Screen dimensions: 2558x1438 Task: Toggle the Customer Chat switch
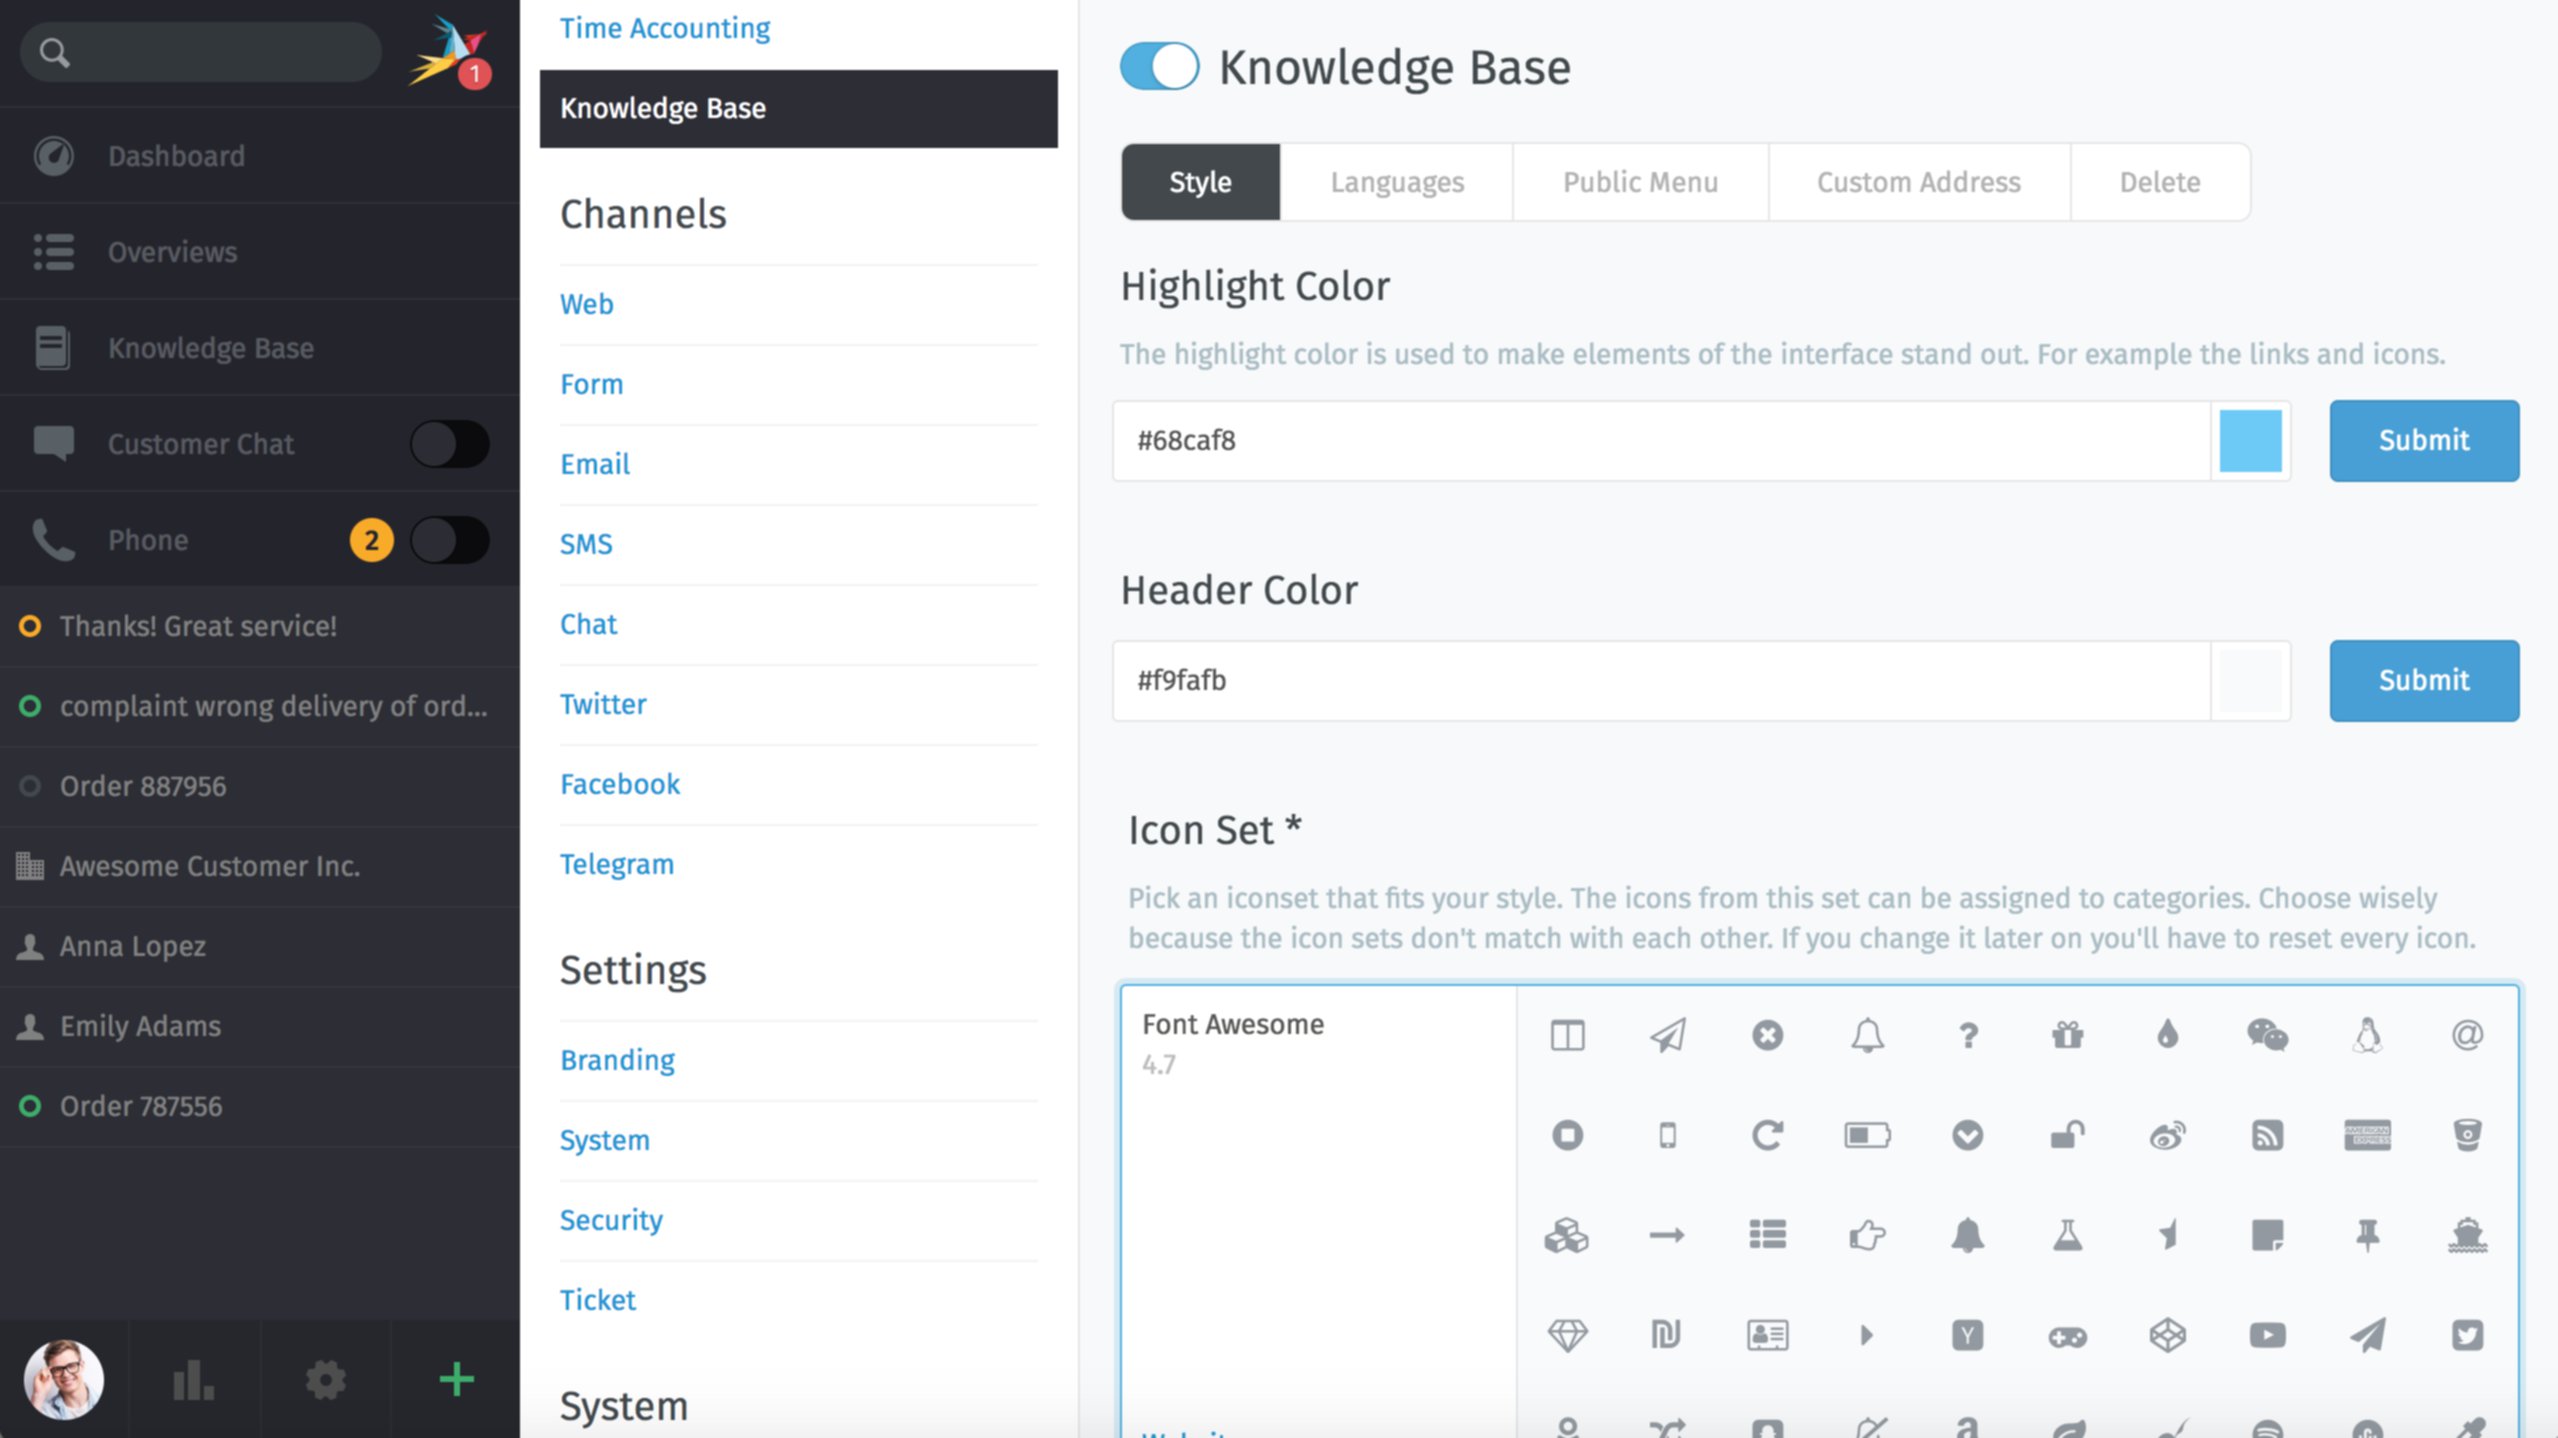pos(449,444)
